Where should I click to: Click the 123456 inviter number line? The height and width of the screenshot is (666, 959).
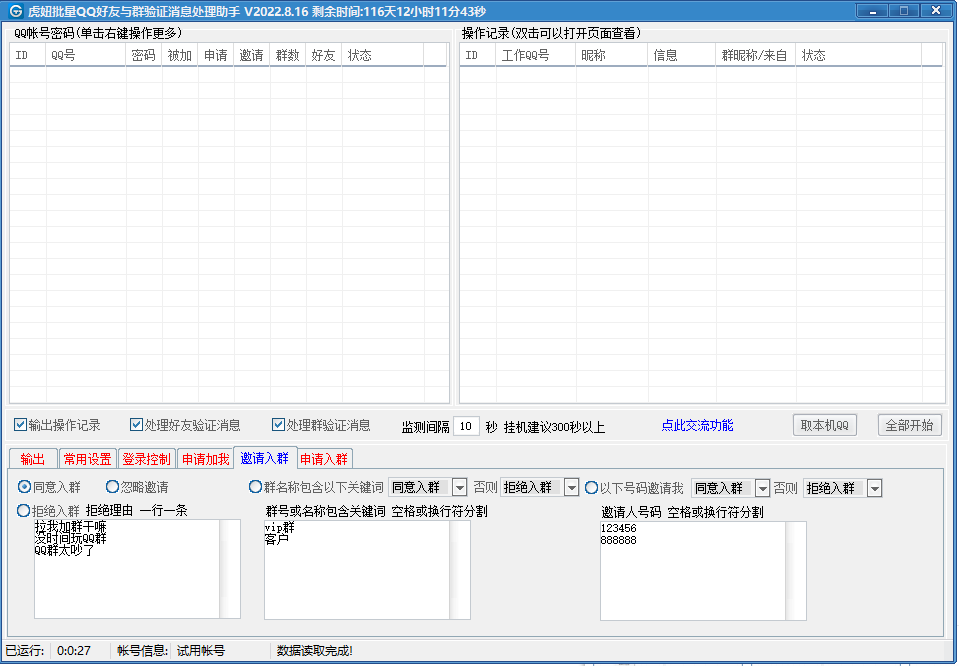pos(618,528)
